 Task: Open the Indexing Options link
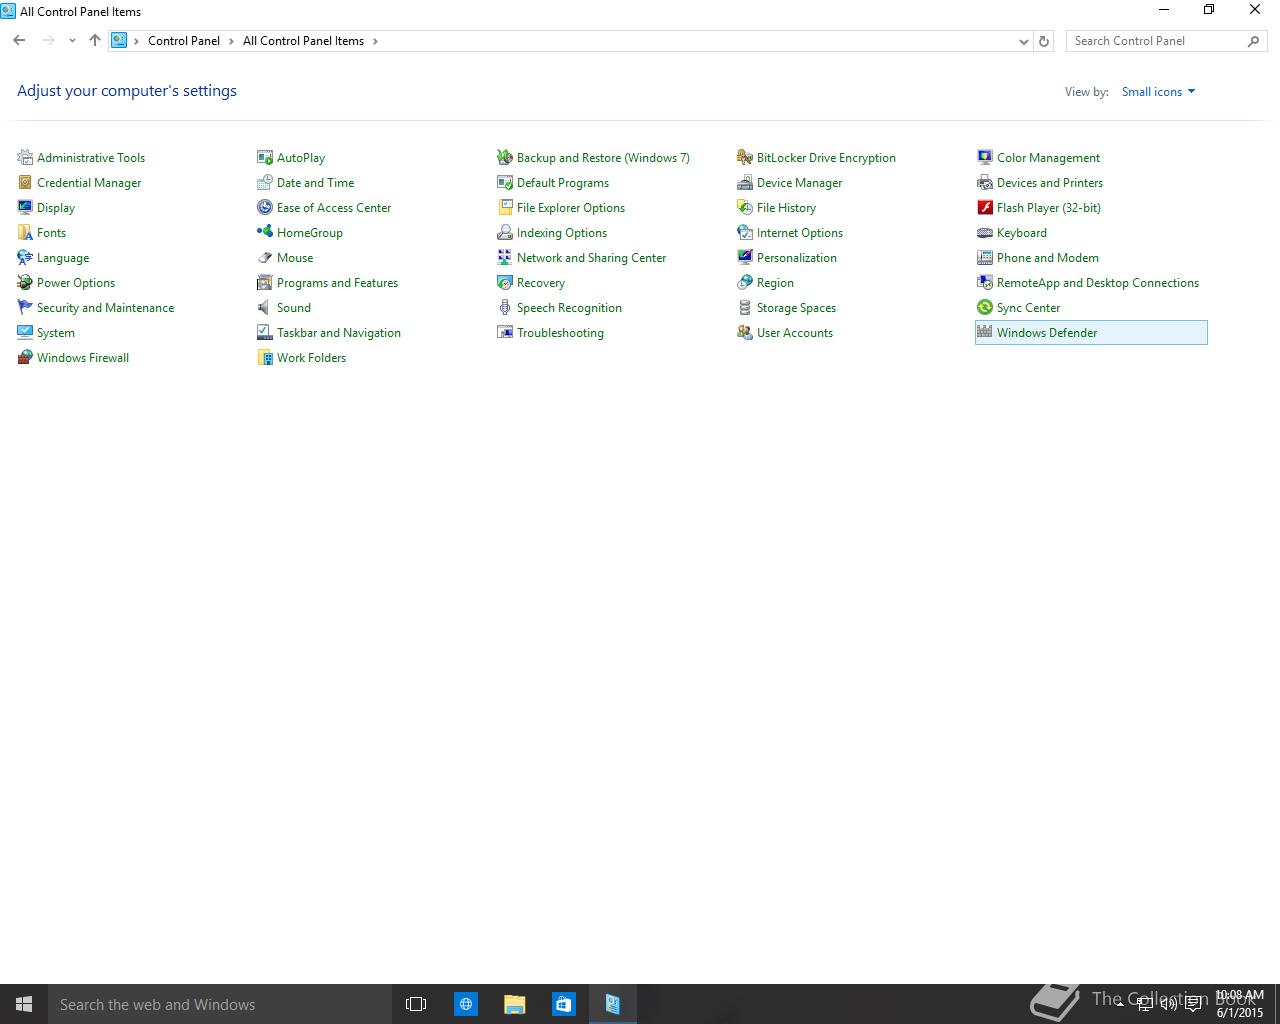coord(562,233)
